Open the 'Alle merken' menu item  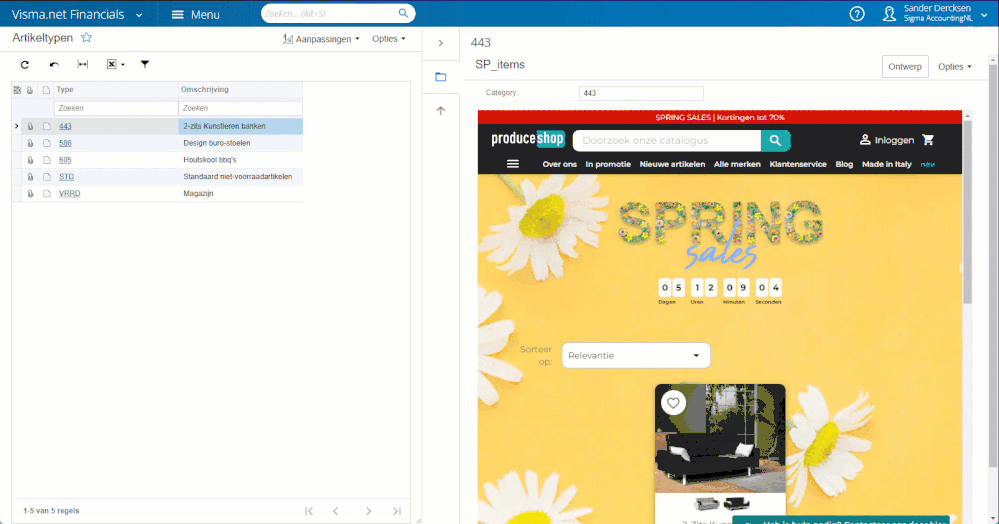(x=737, y=164)
